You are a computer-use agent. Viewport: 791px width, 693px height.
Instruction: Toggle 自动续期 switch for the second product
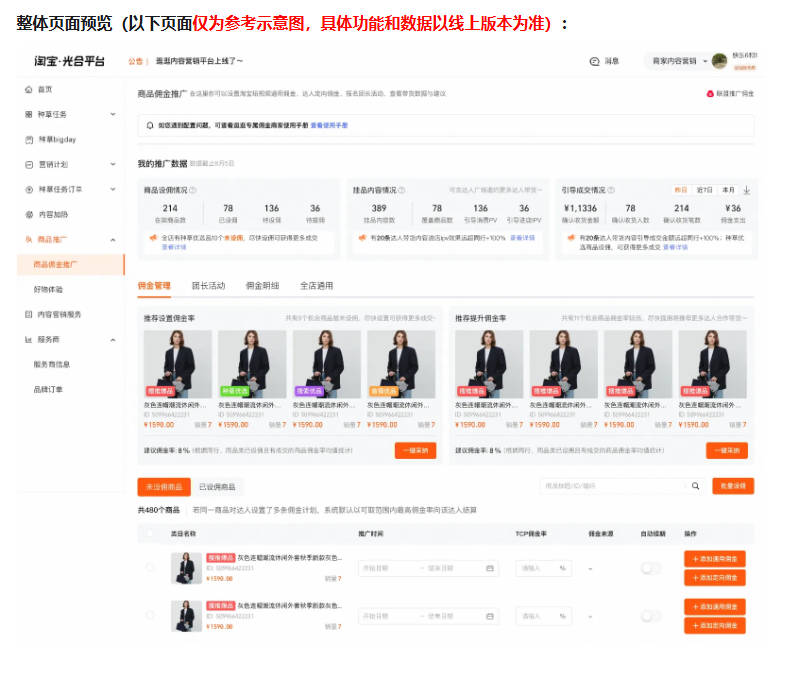(651, 616)
